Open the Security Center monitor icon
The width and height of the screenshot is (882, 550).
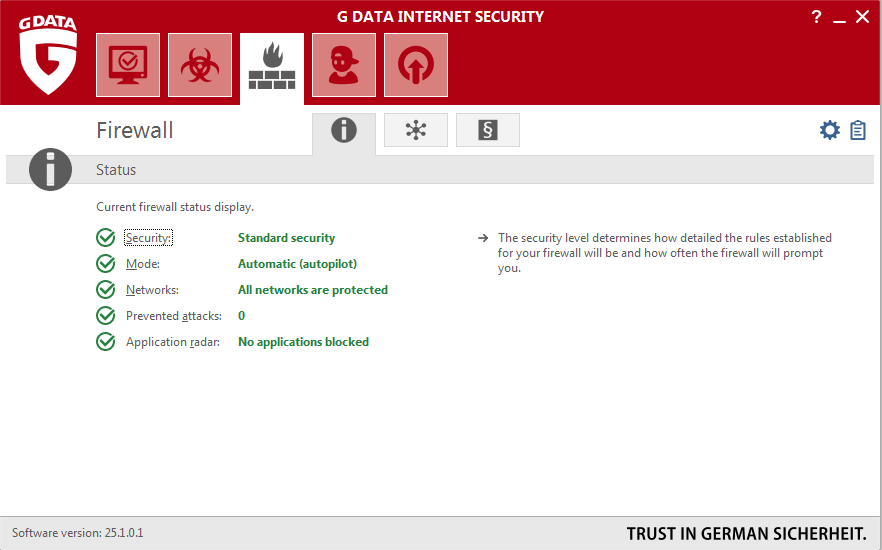point(128,65)
